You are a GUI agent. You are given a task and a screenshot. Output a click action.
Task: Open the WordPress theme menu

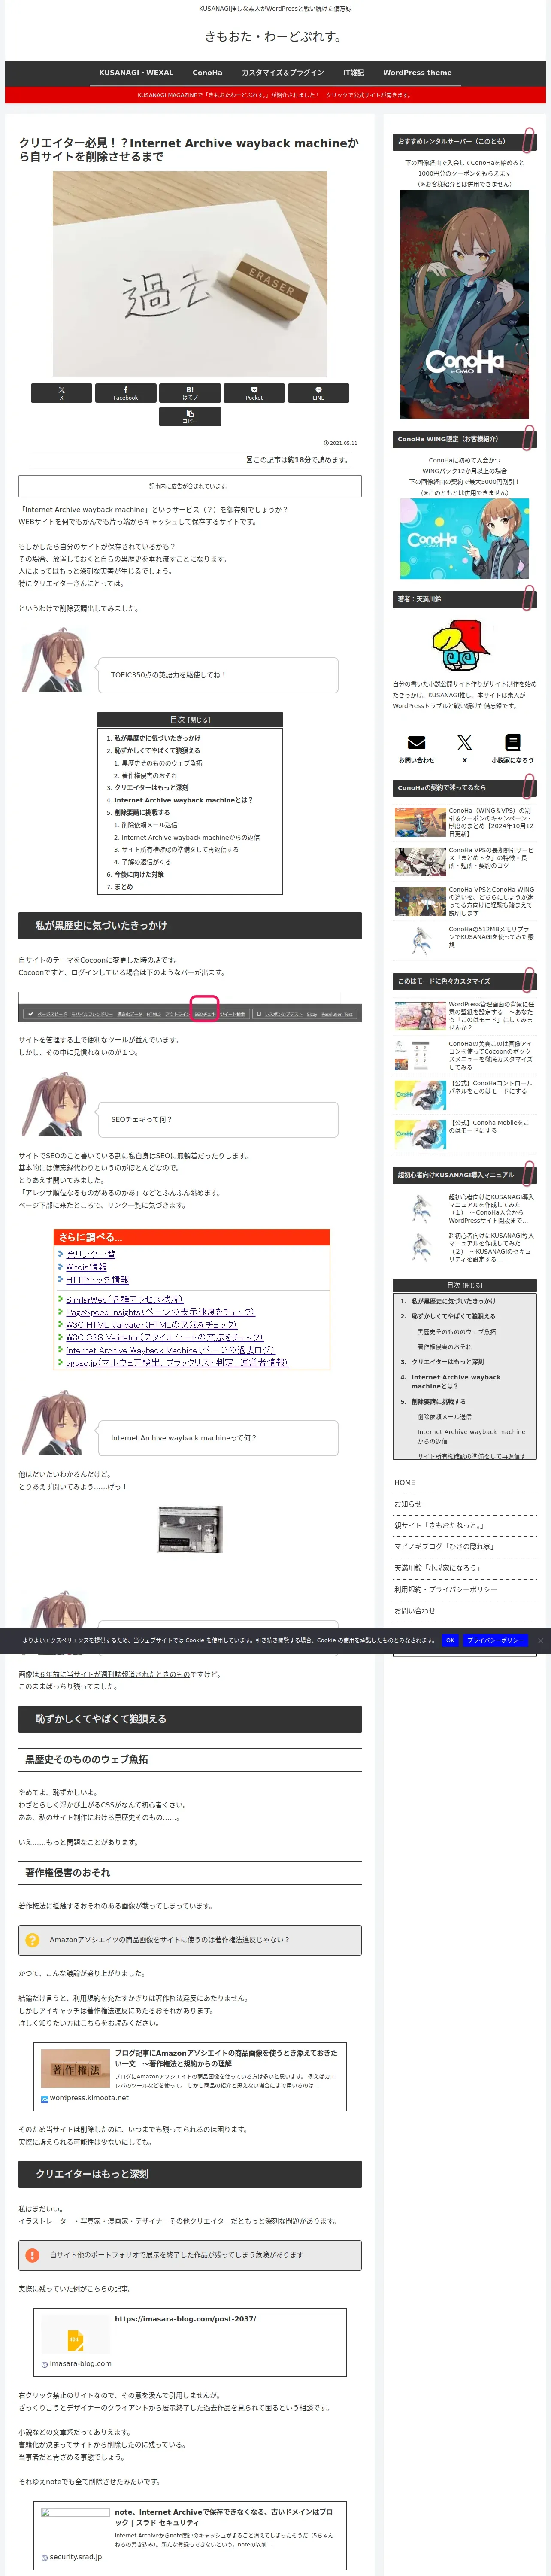click(x=417, y=72)
